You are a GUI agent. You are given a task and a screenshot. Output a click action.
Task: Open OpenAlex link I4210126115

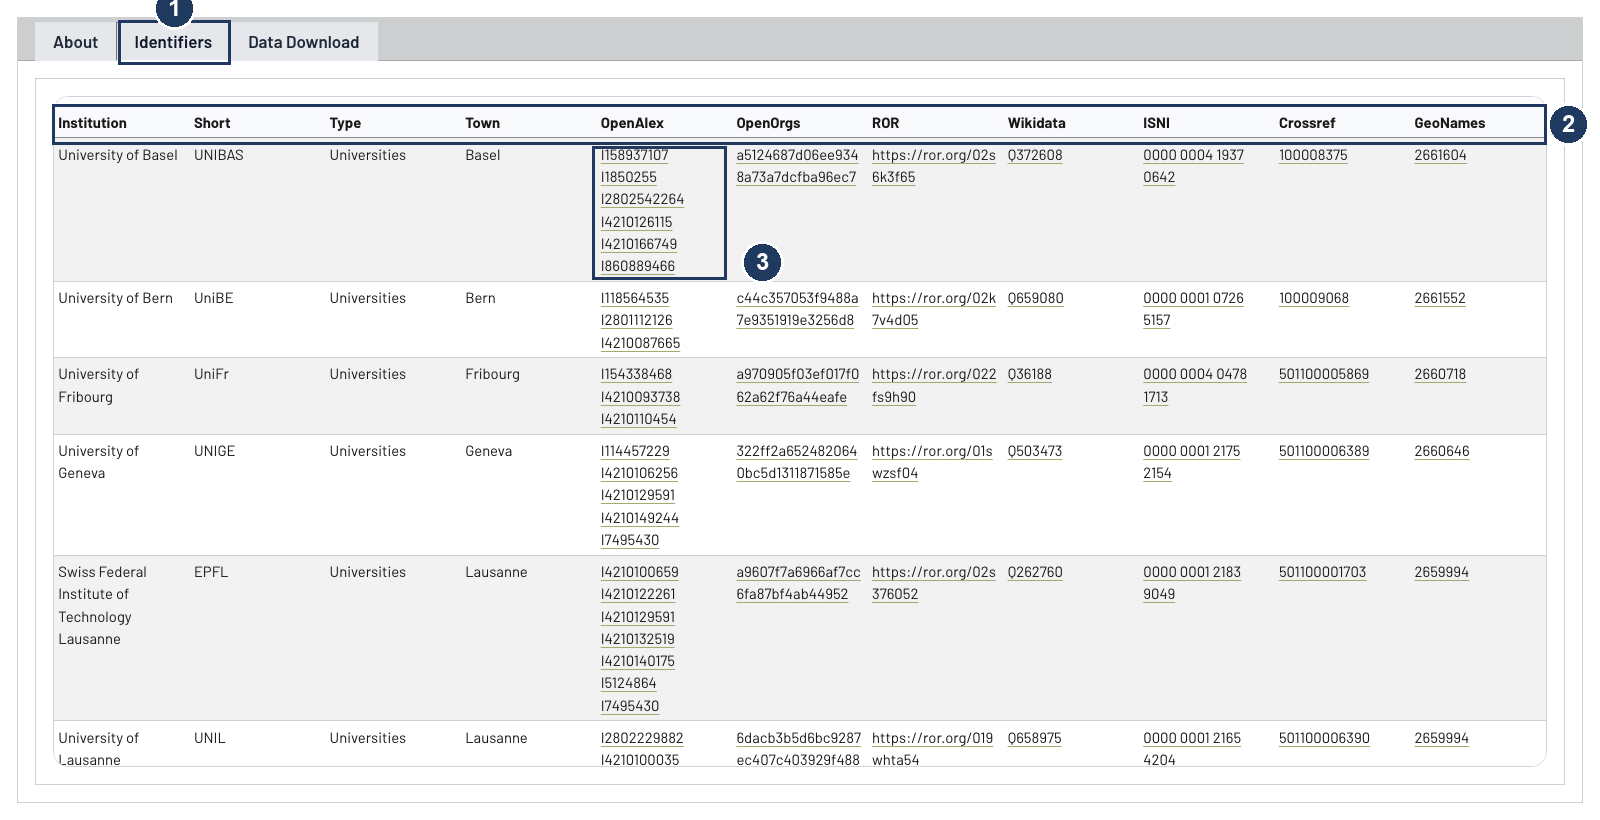(636, 222)
